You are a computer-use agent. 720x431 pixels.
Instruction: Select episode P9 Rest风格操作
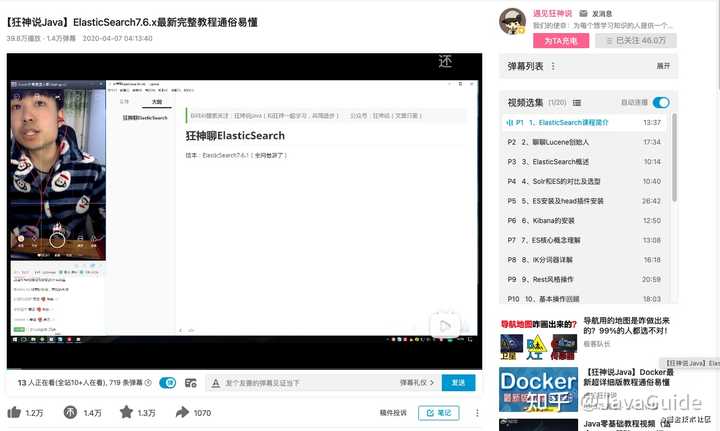click(x=583, y=279)
